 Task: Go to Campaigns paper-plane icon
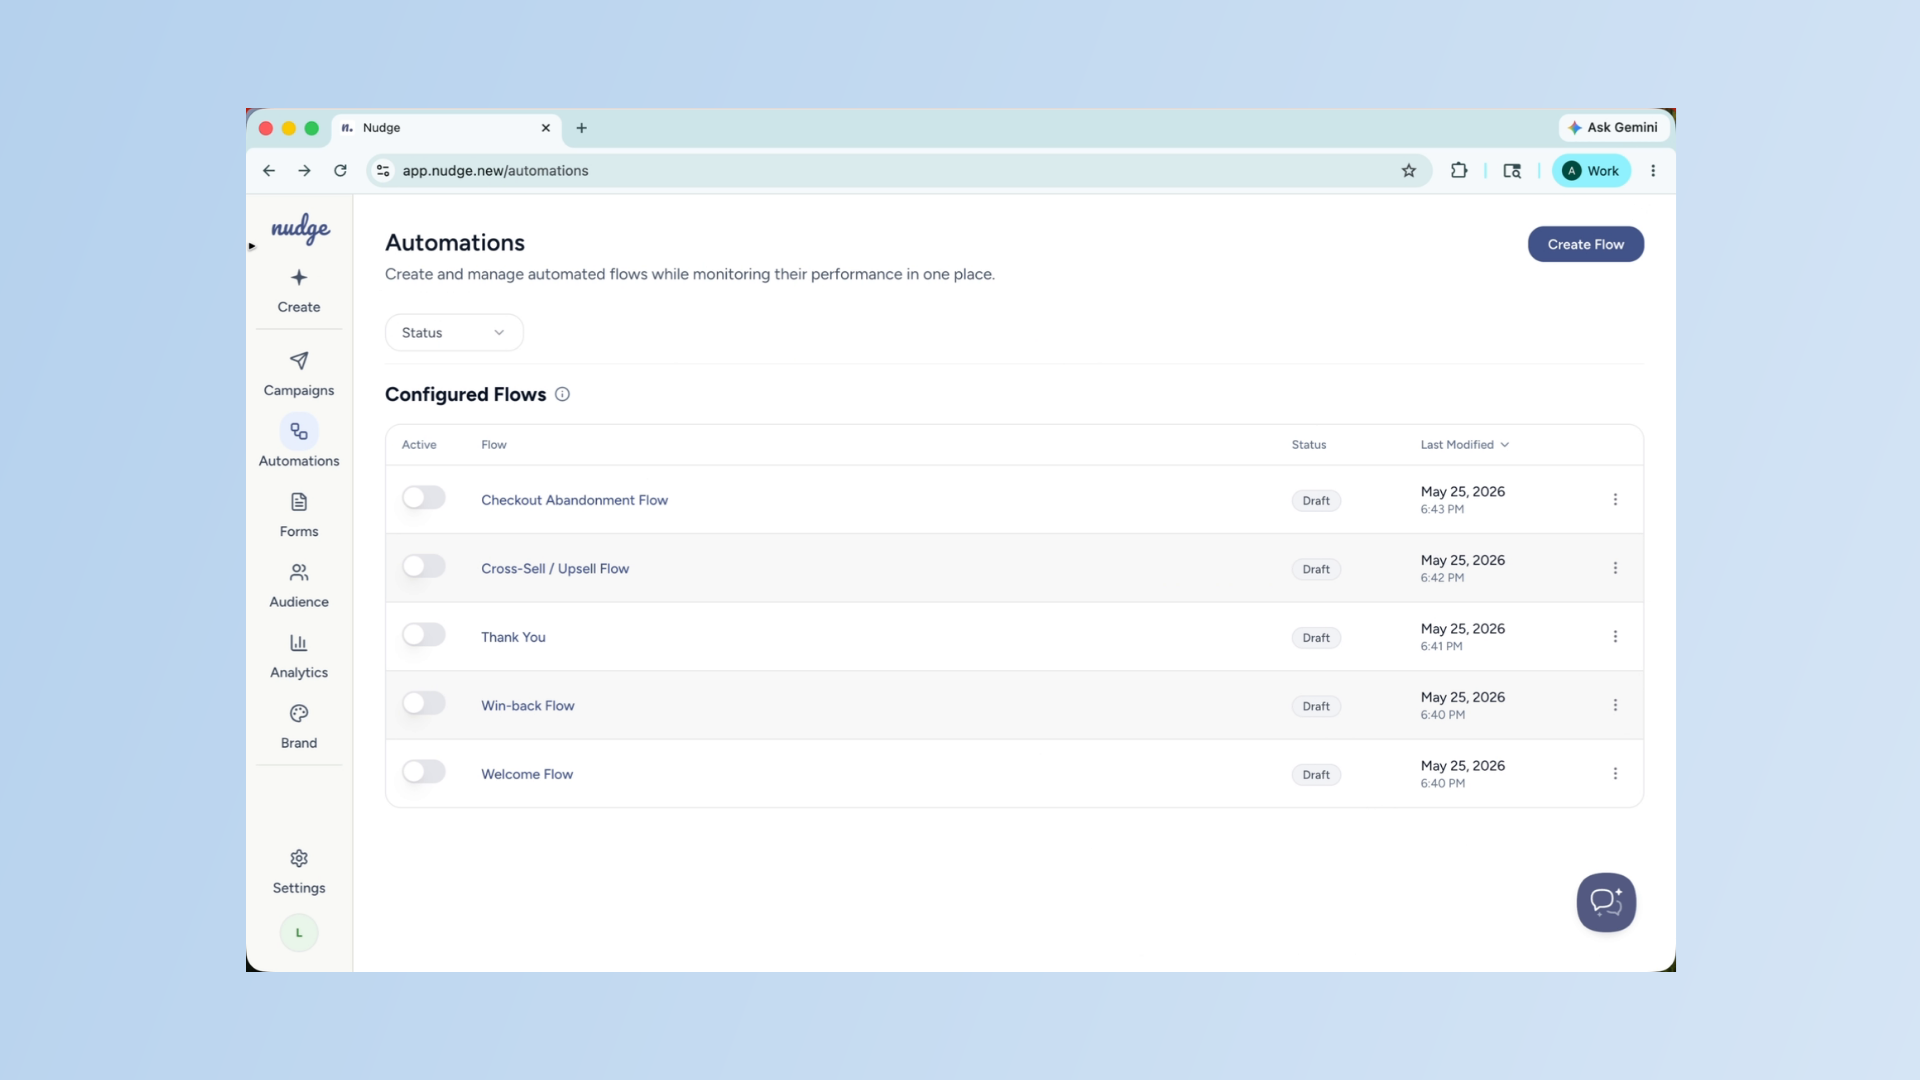(299, 361)
